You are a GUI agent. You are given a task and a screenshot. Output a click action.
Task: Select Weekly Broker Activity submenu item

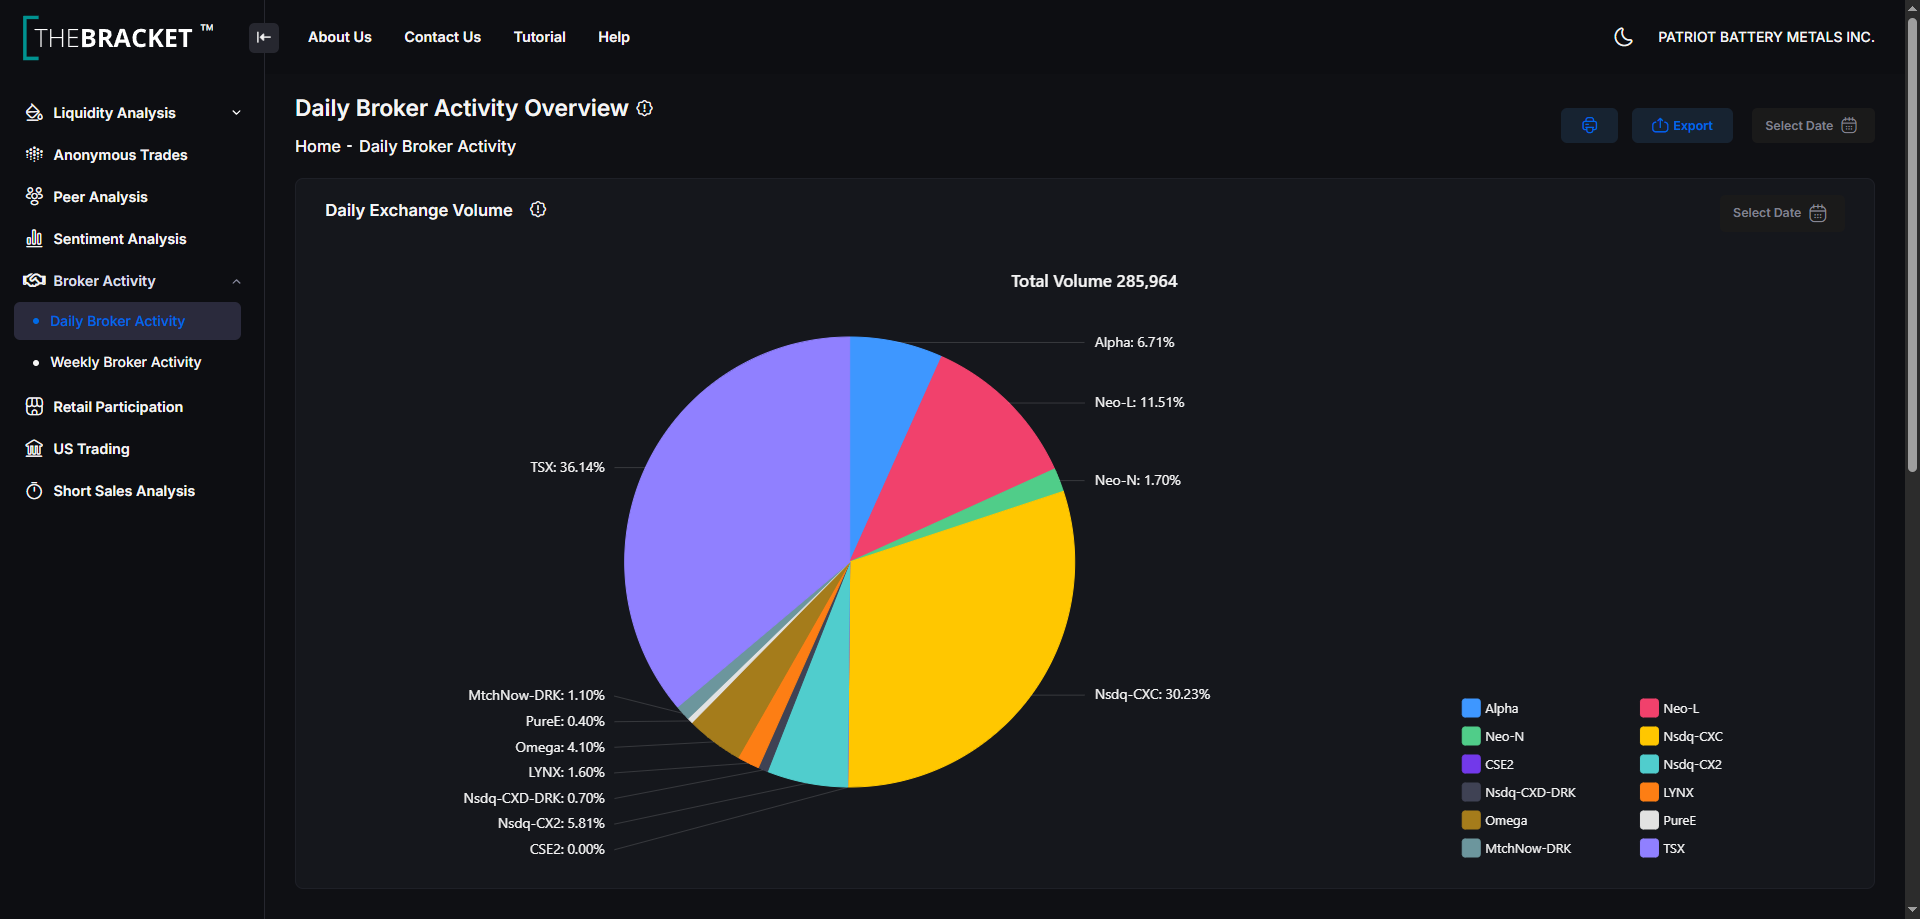click(x=127, y=362)
